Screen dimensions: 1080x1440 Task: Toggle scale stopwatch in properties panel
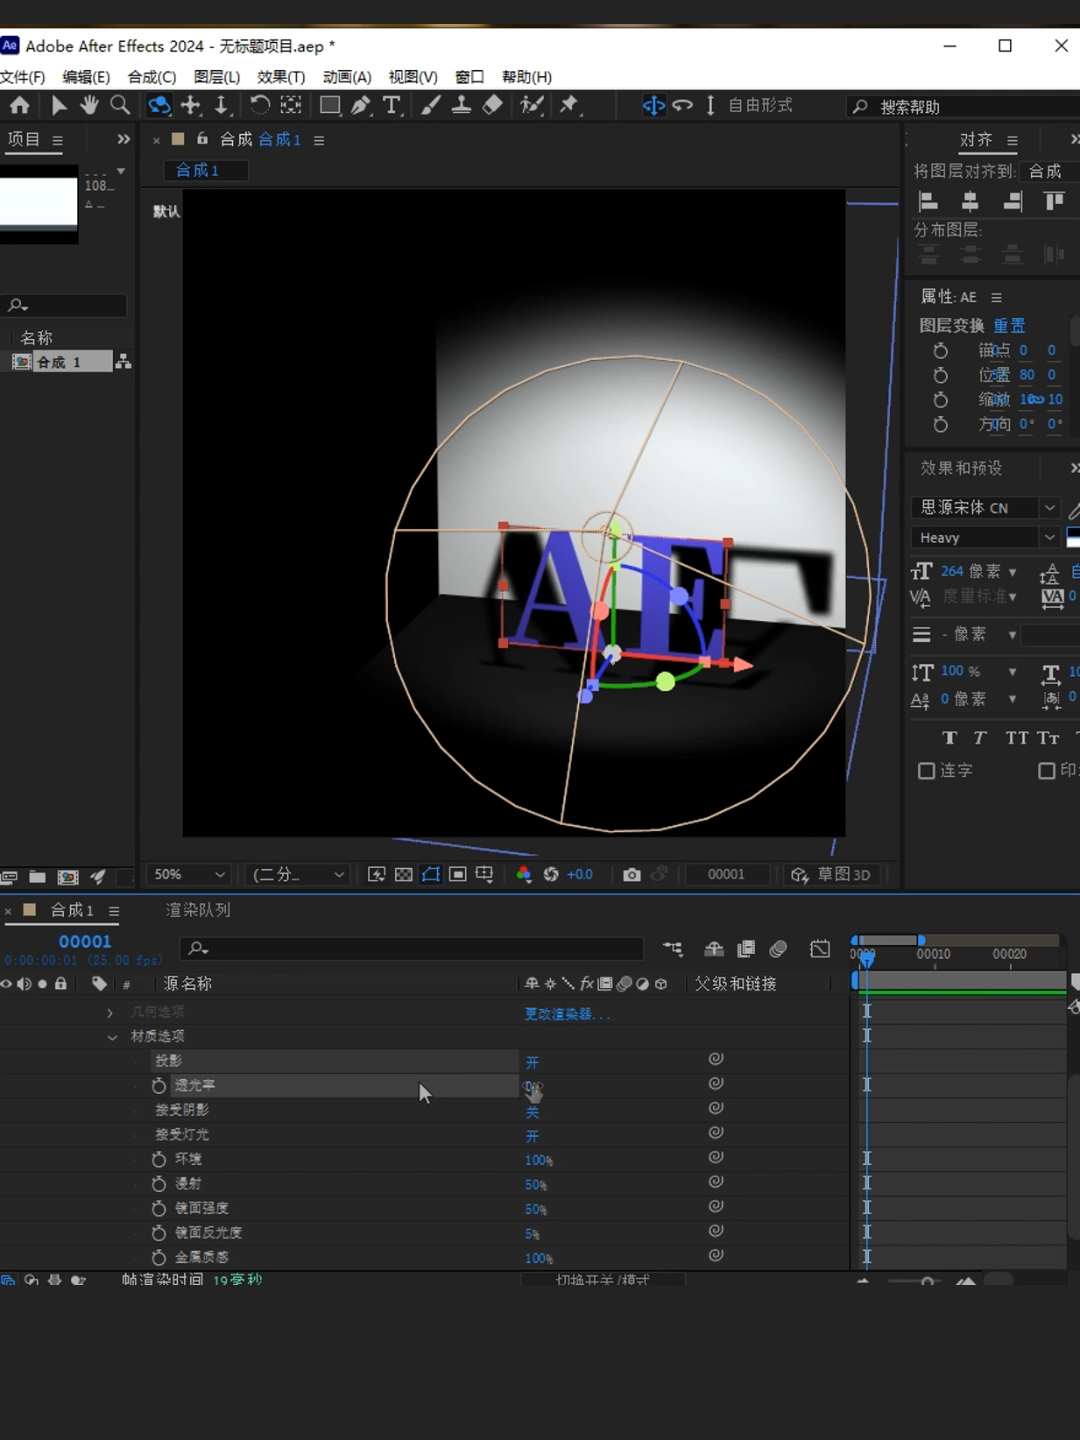pos(940,399)
